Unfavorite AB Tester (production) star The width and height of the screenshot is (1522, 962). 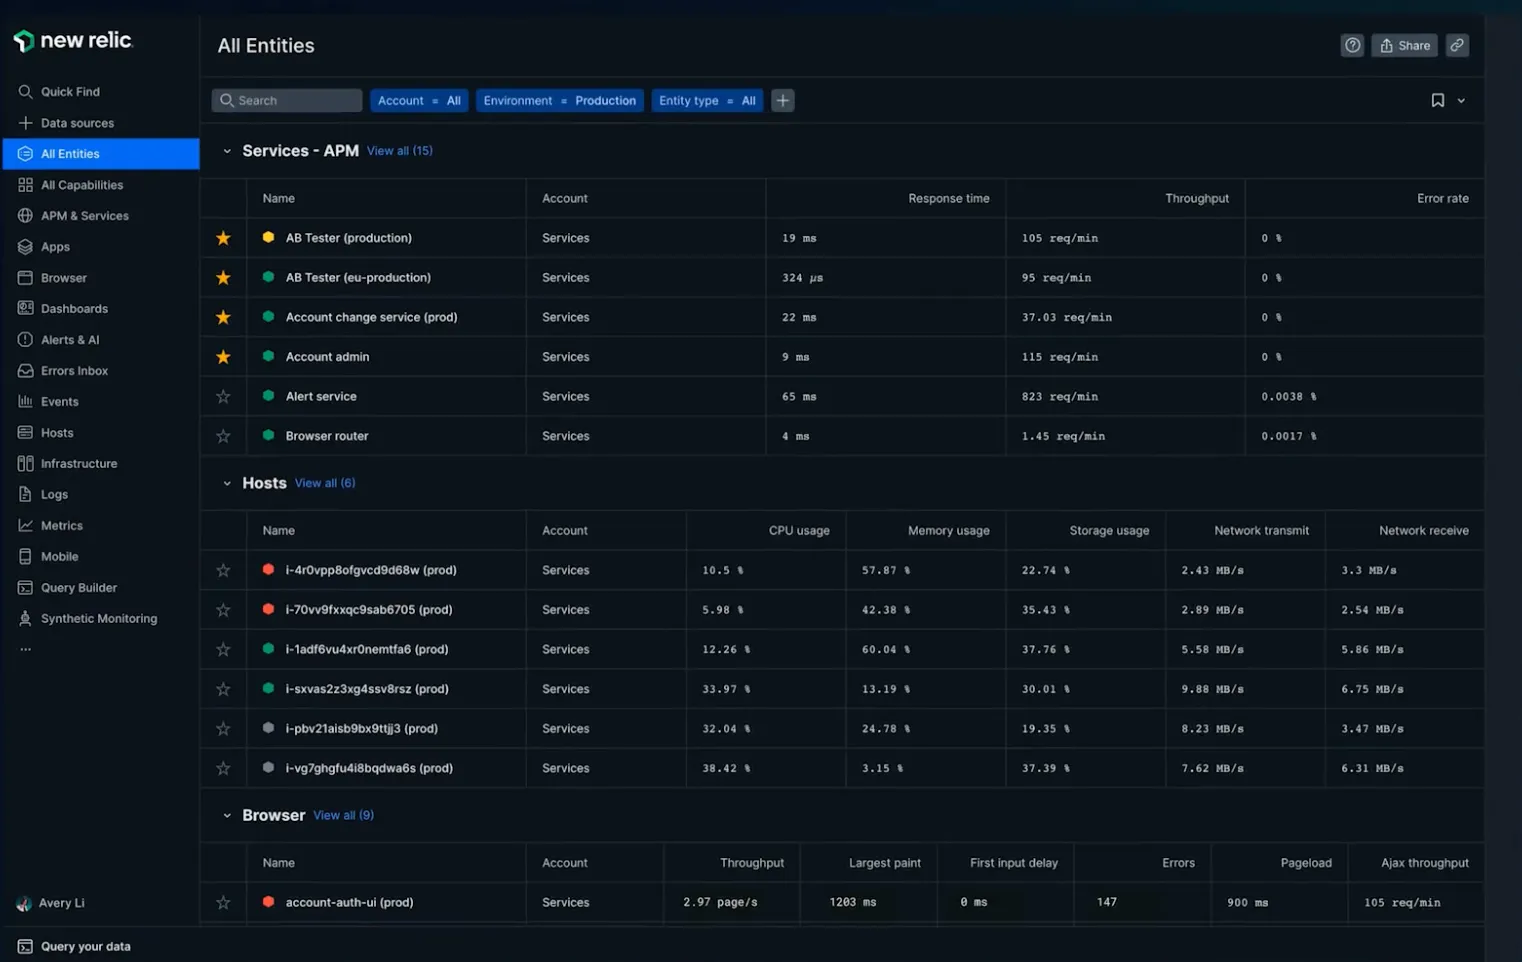pos(223,238)
